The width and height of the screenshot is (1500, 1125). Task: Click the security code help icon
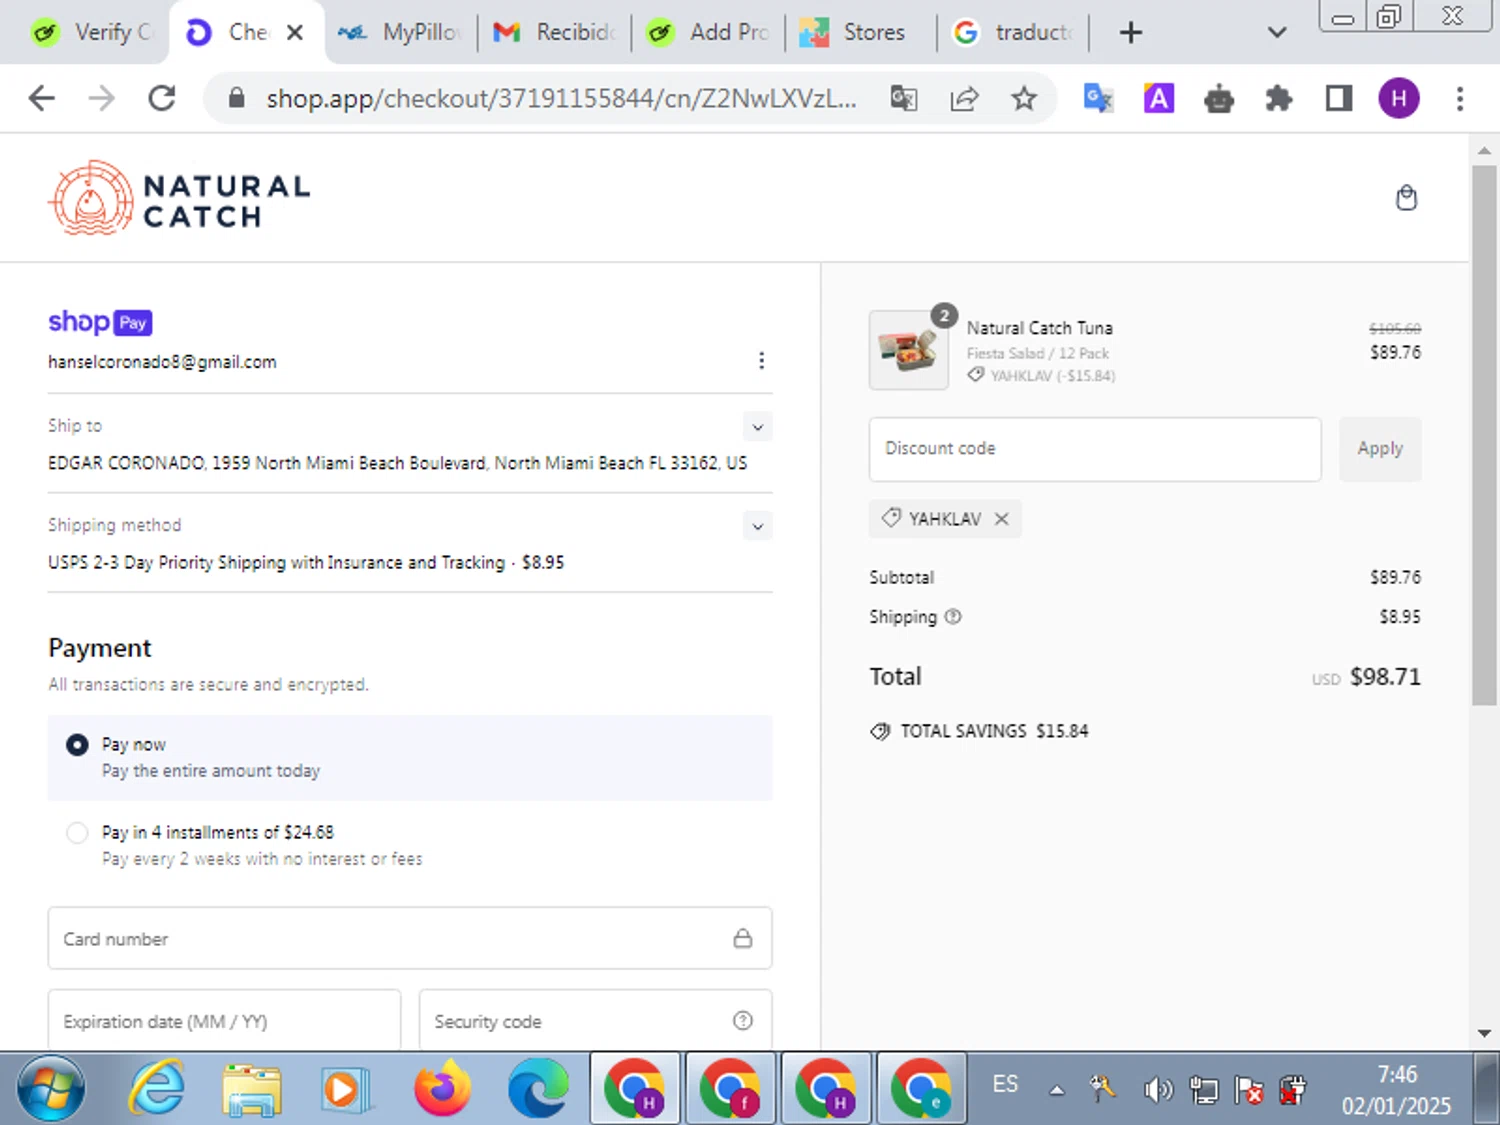tap(742, 1021)
